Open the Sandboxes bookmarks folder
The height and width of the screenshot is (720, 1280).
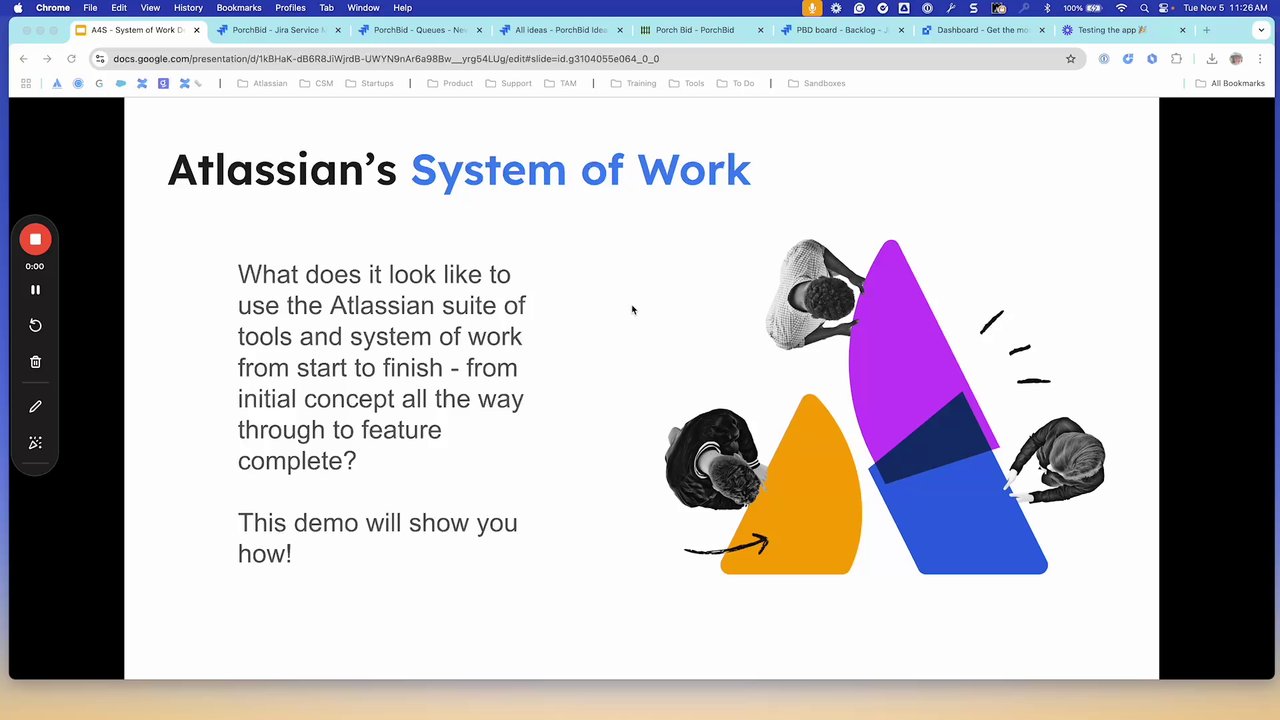pyautogui.click(x=816, y=83)
